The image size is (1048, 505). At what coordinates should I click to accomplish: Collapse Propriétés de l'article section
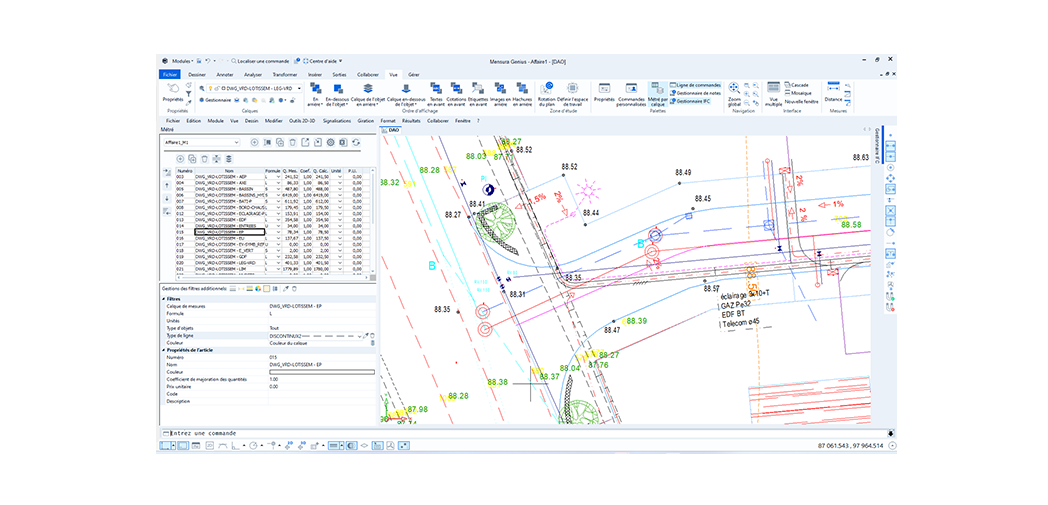click(164, 350)
